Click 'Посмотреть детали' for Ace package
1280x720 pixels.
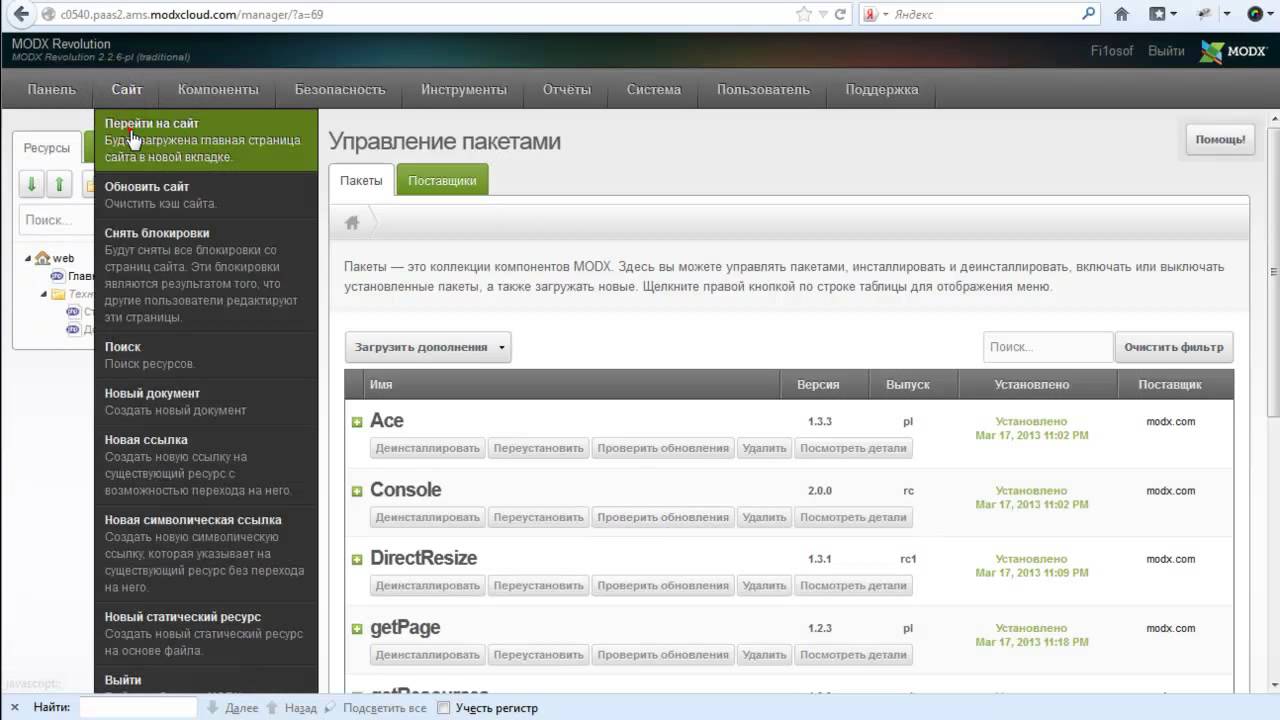click(x=854, y=448)
